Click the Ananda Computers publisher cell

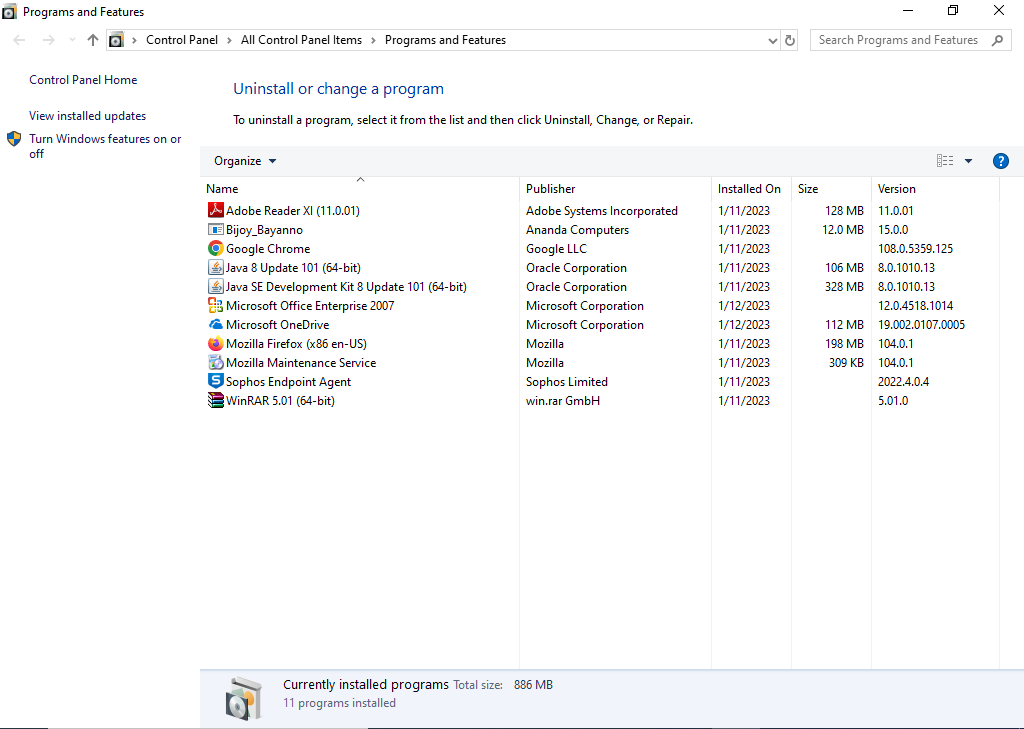tap(577, 229)
